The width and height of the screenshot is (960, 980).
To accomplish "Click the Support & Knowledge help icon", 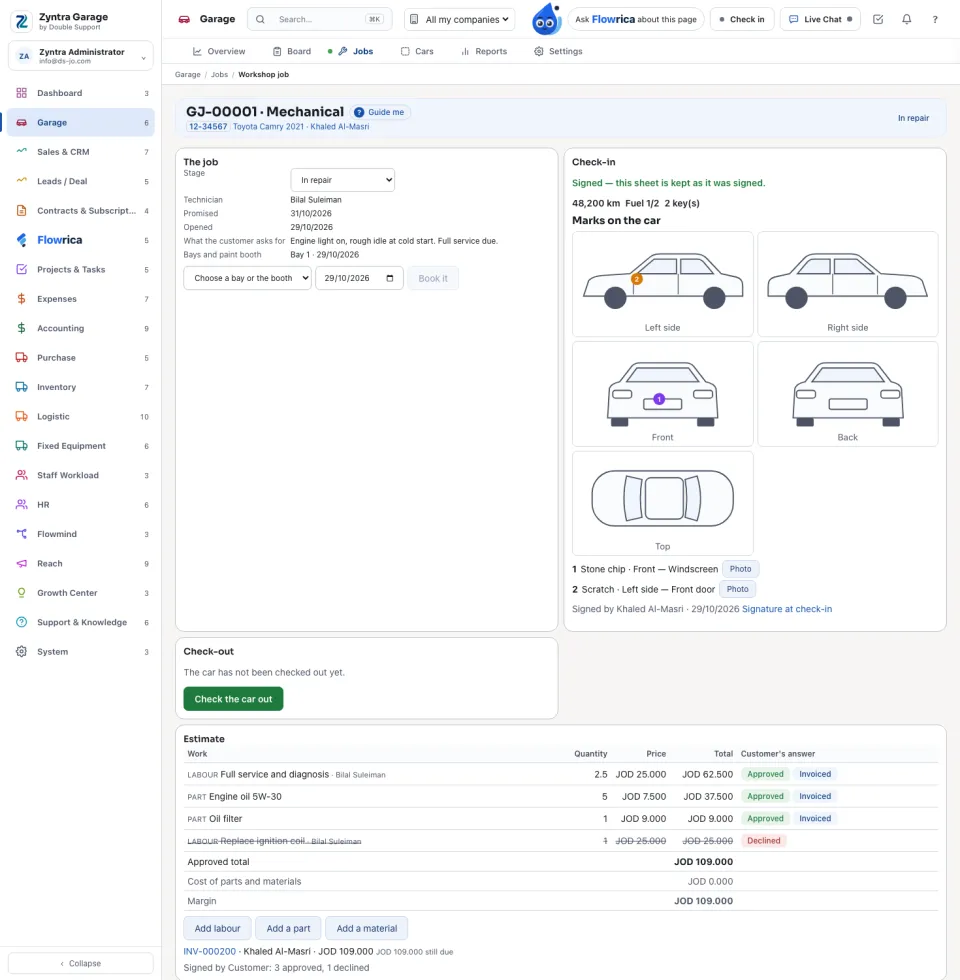I will coord(21,622).
